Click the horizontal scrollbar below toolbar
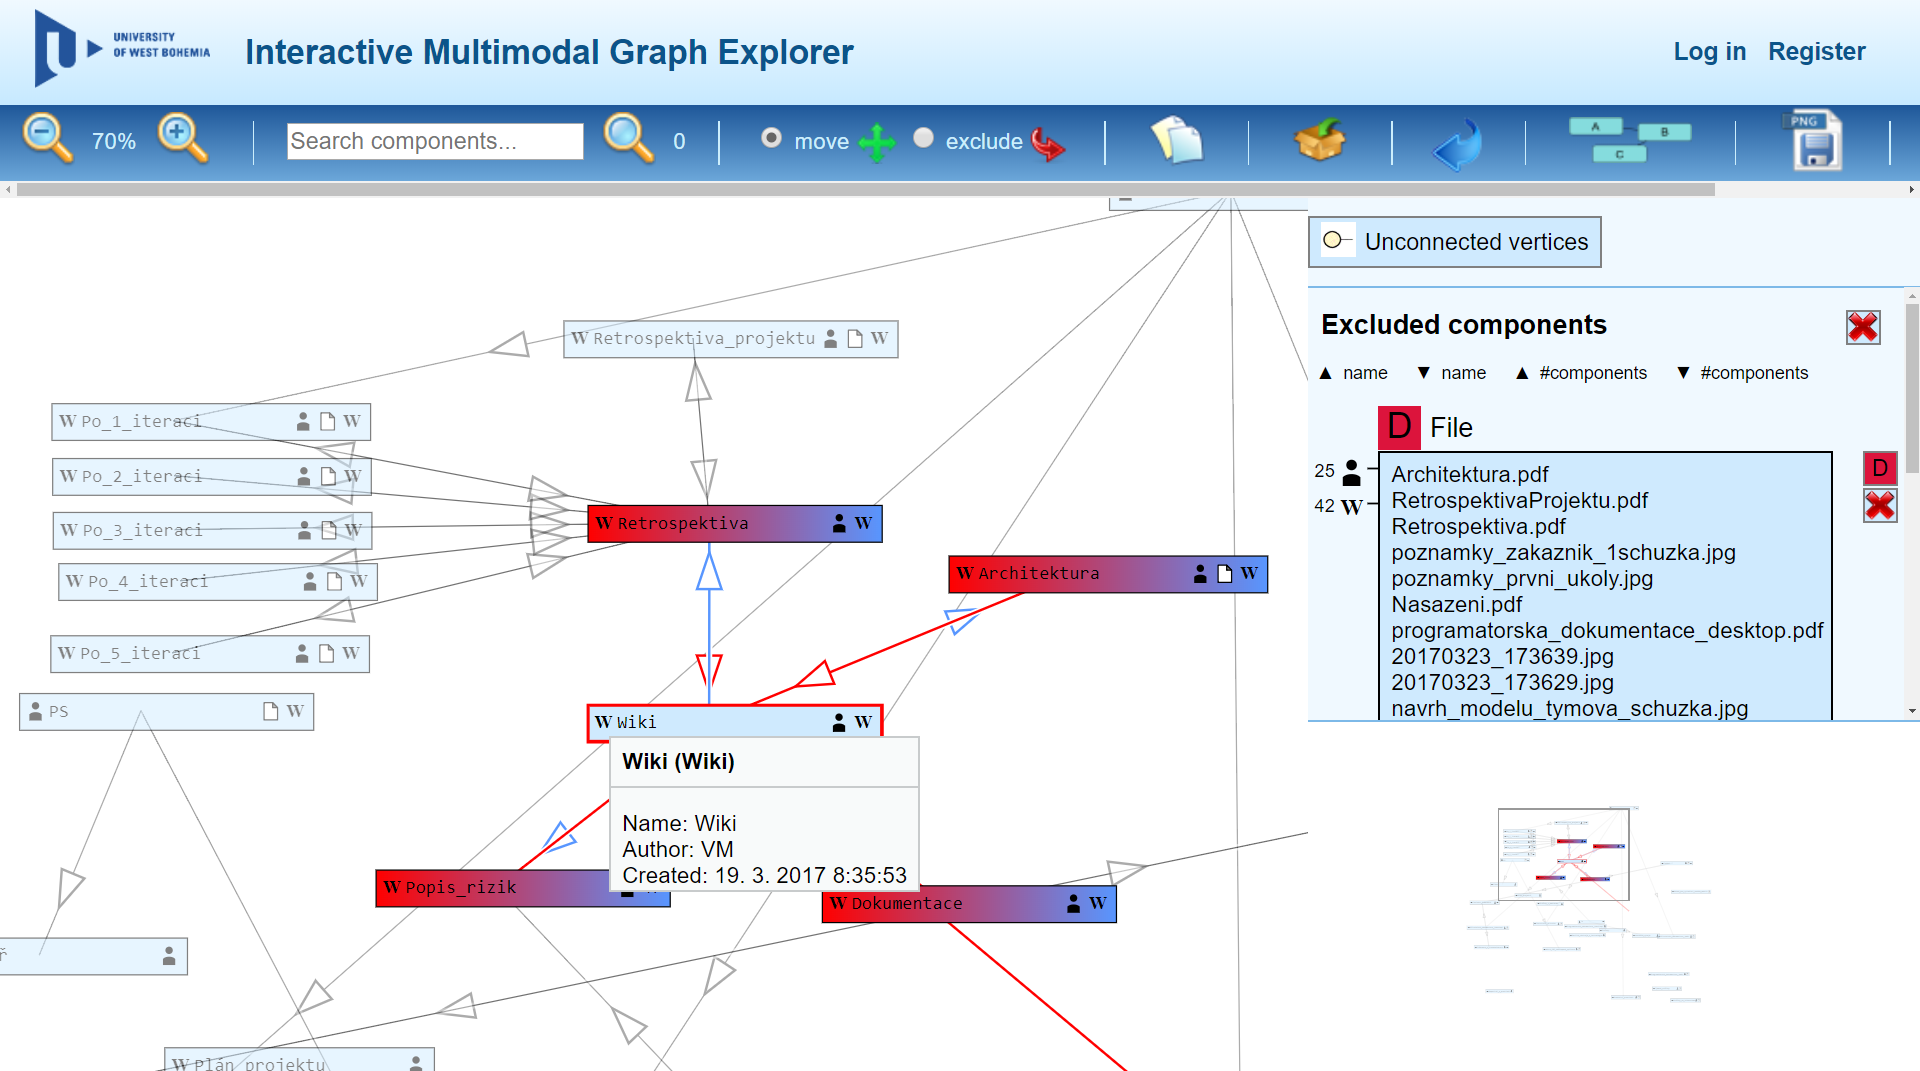This screenshot has width=1920, height=1071. [865, 189]
